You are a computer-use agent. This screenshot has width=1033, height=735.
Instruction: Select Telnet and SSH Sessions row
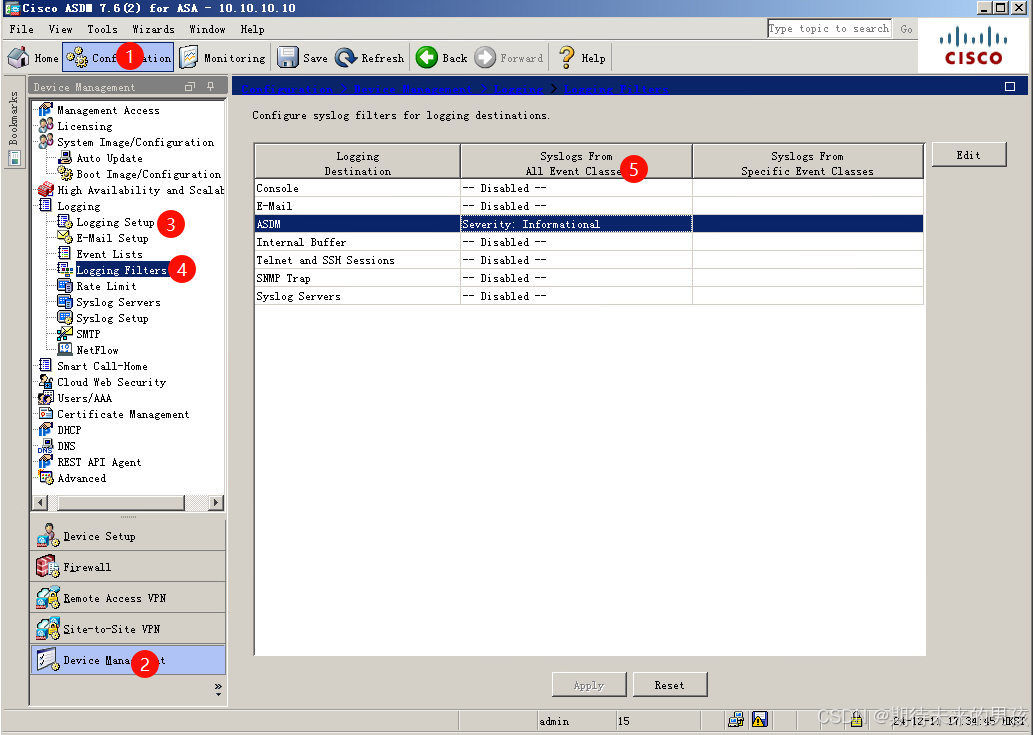(589, 260)
